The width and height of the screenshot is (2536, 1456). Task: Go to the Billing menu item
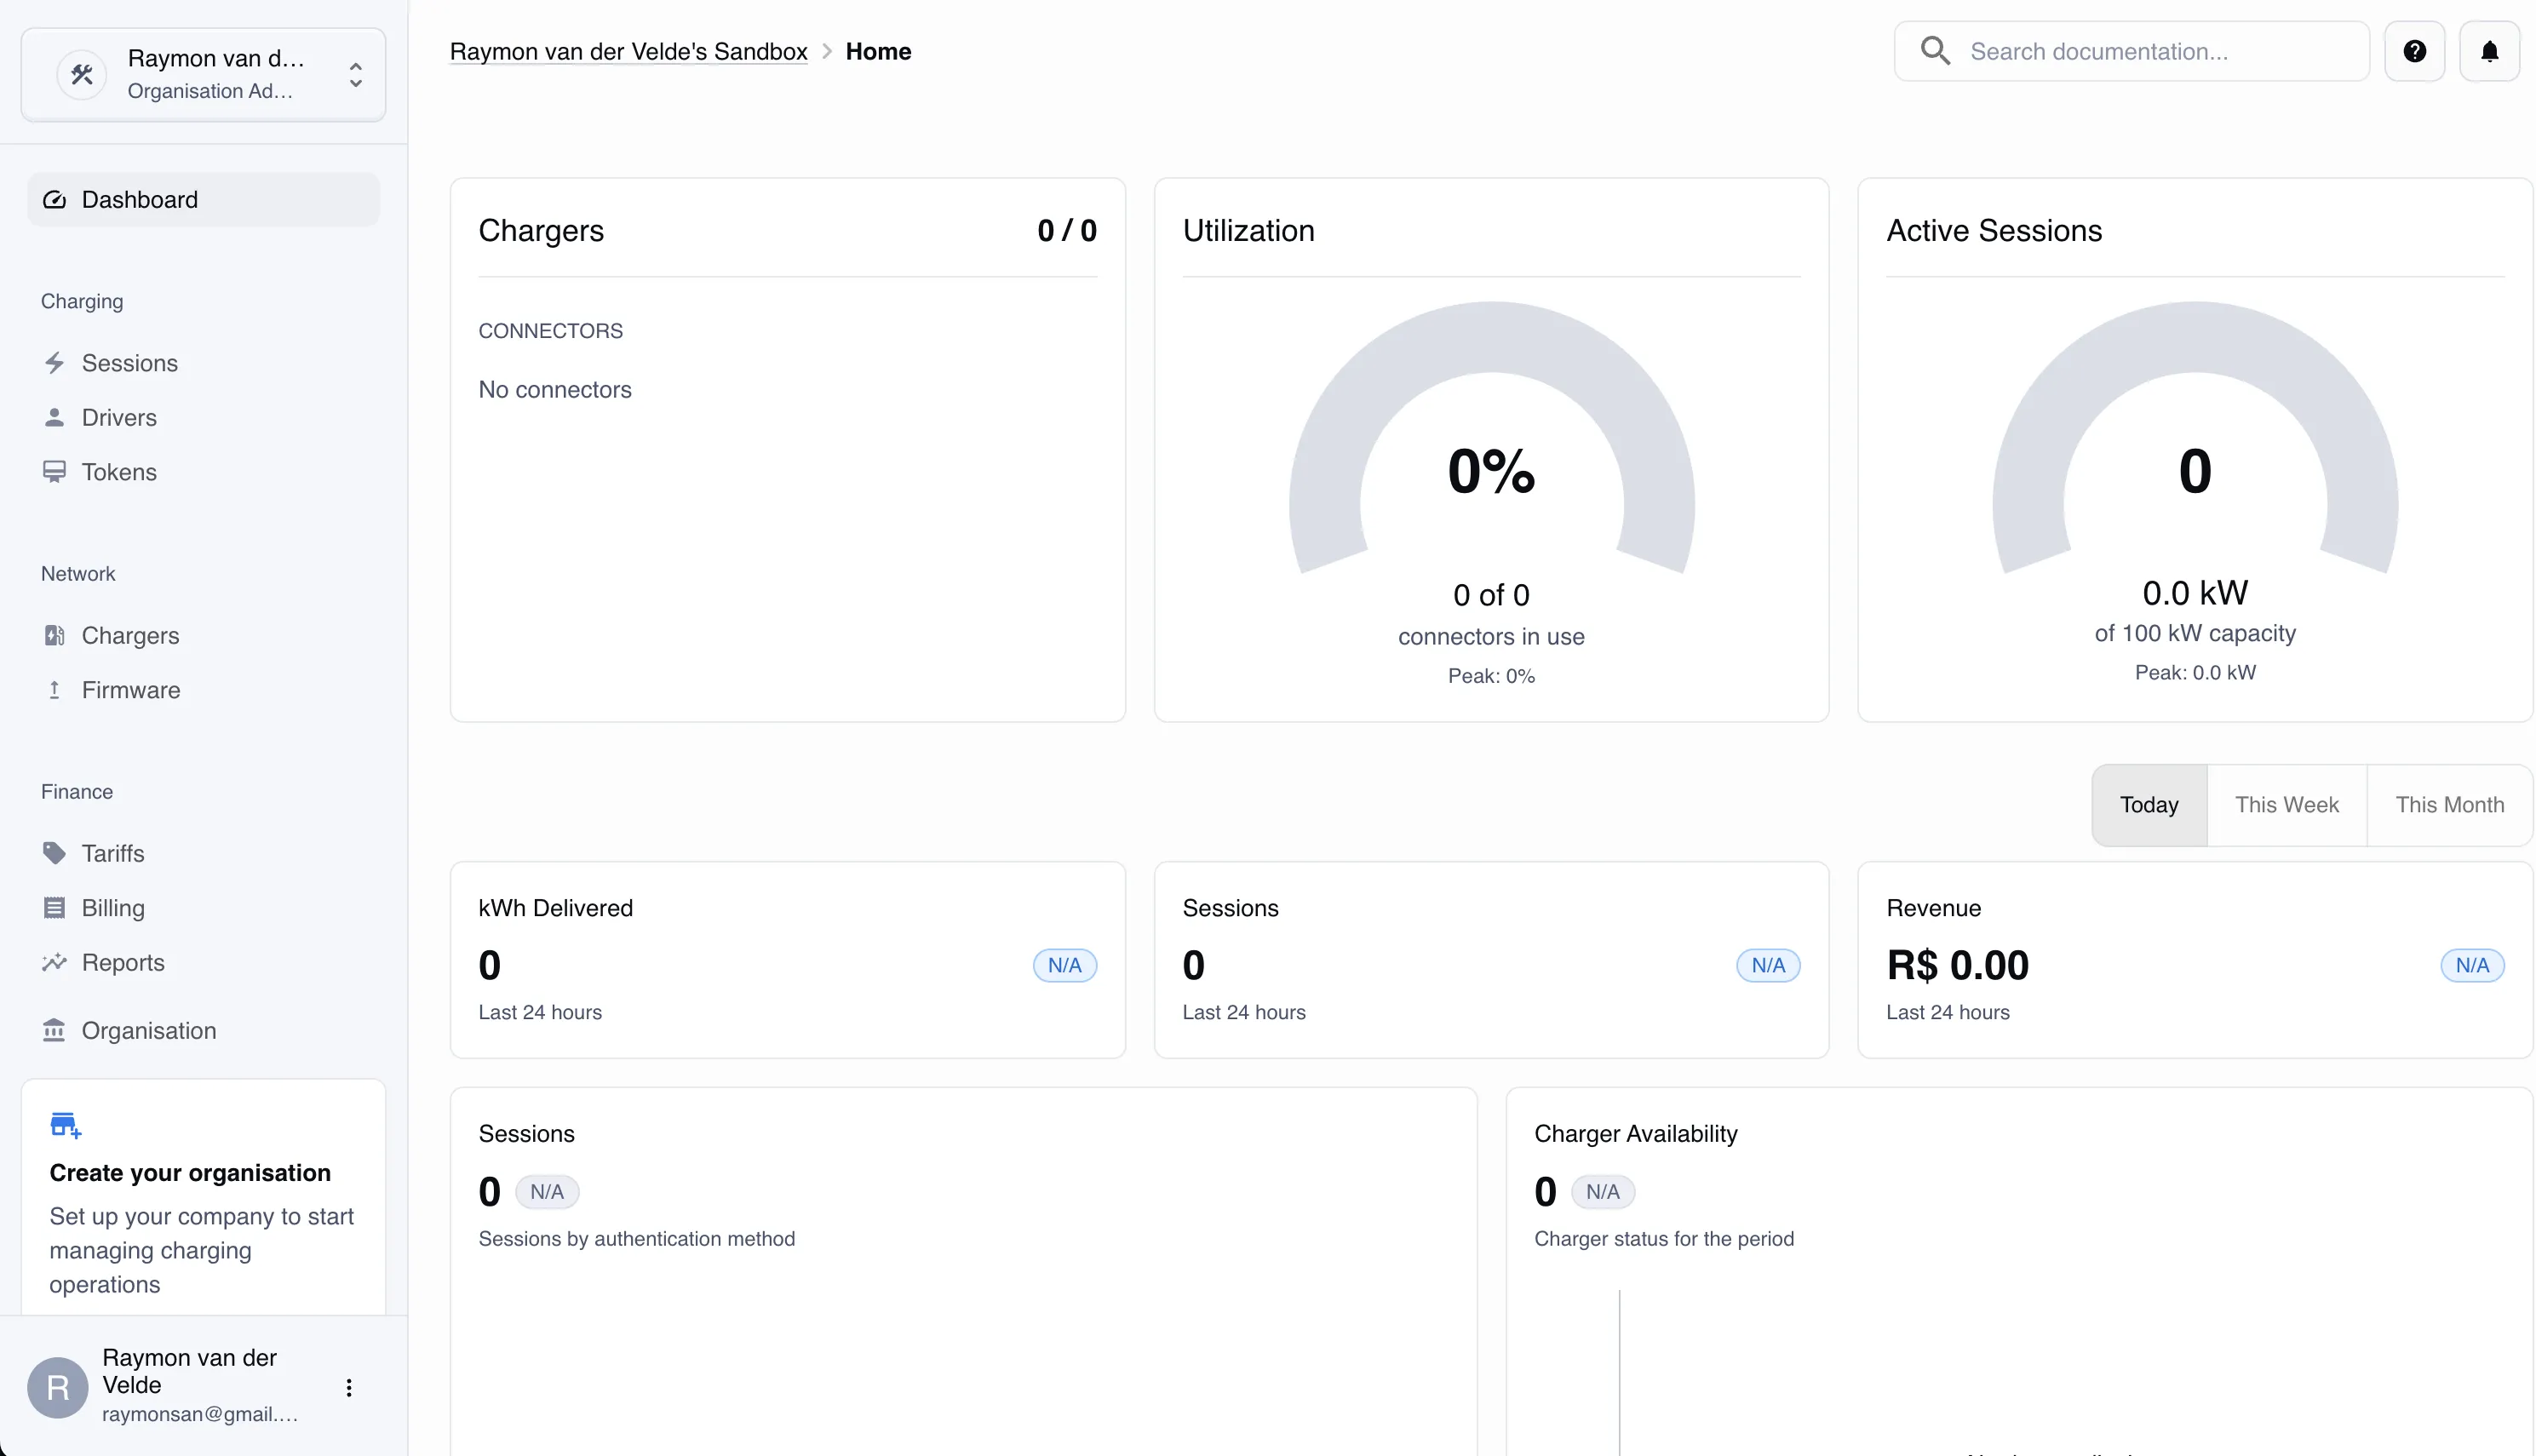(x=113, y=908)
